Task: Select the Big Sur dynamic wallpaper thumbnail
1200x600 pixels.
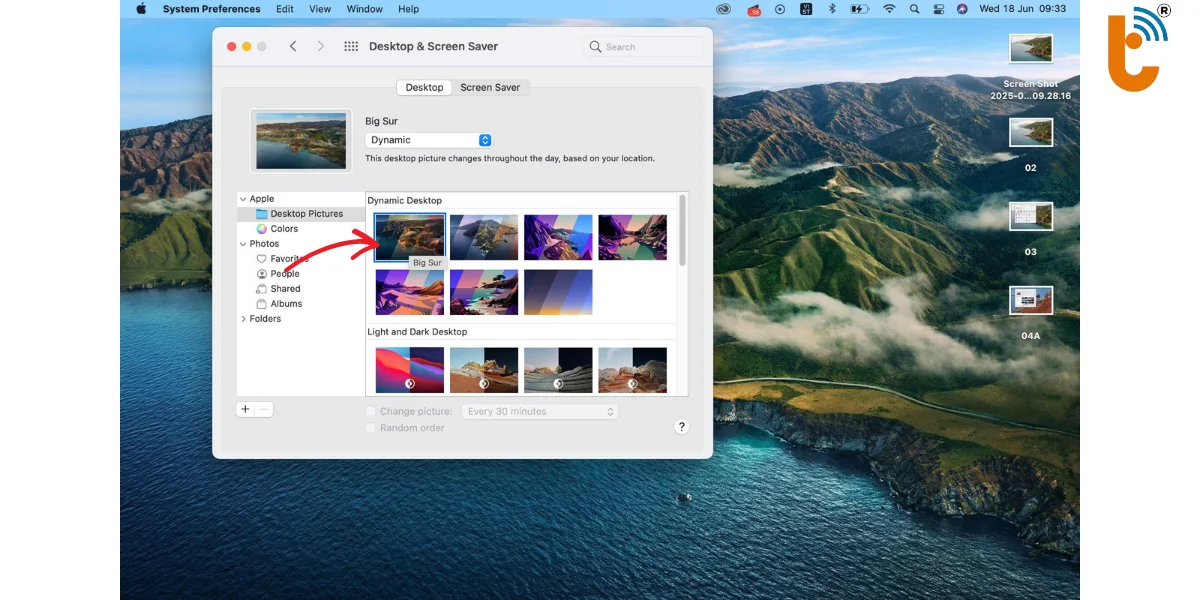Action: click(410, 236)
